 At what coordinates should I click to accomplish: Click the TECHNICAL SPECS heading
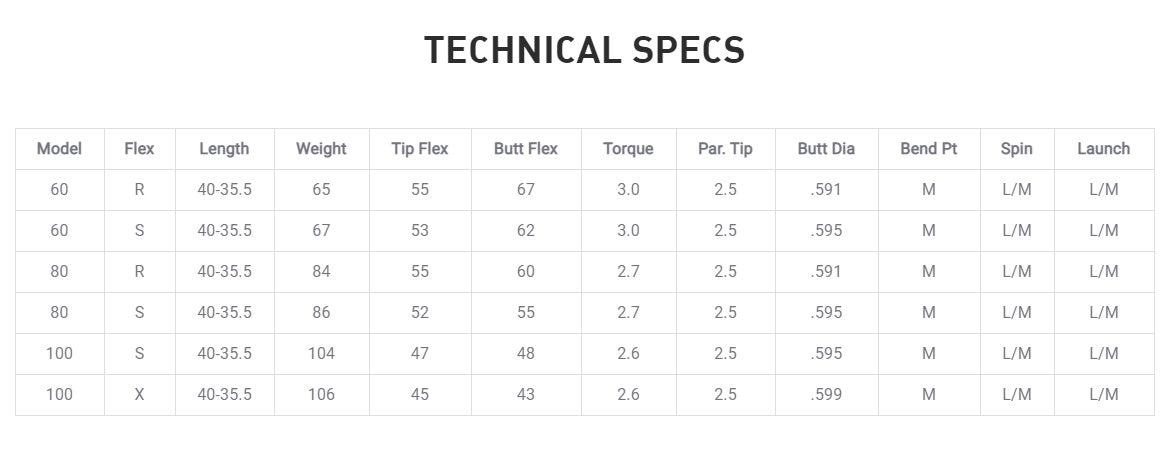click(x=585, y=50)
